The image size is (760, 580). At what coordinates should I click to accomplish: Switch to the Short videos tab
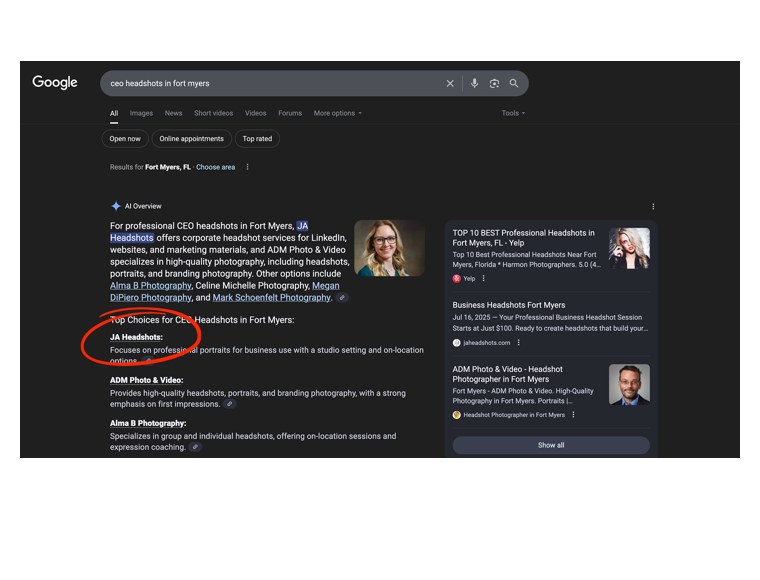[x=213, y=113]
